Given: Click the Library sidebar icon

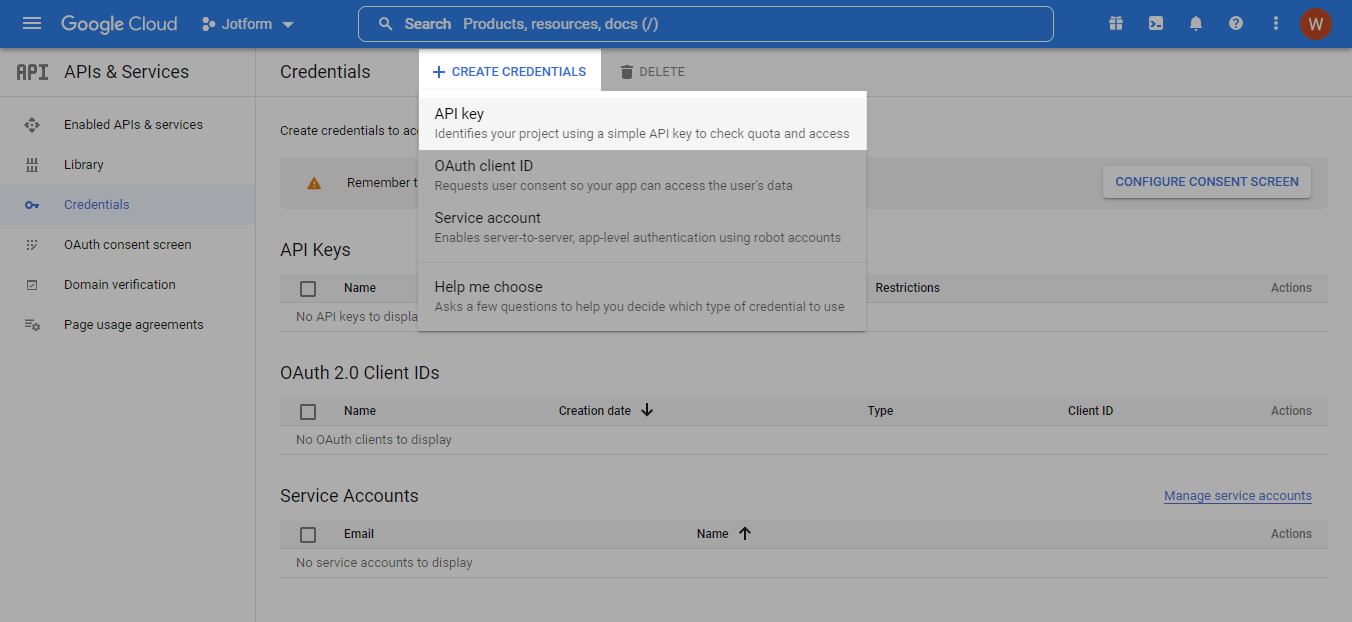Looking at the screenshot, I should pos(32,165).
